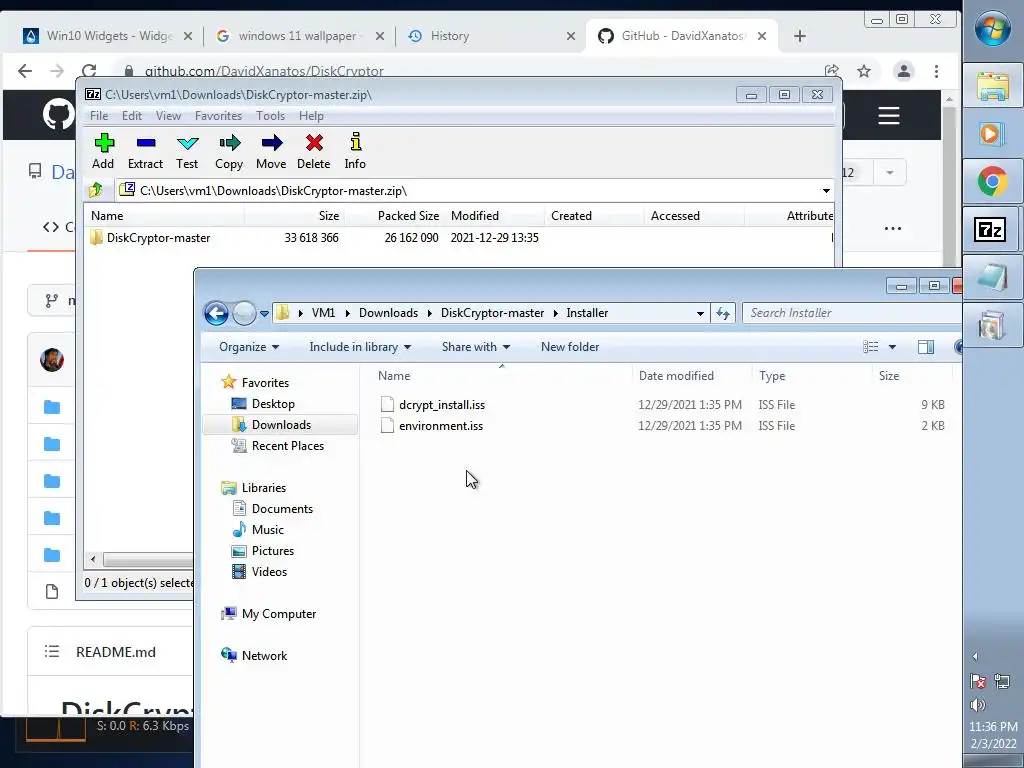Open Music library in sidebar
1024x768 pixels.
point(267,530)
